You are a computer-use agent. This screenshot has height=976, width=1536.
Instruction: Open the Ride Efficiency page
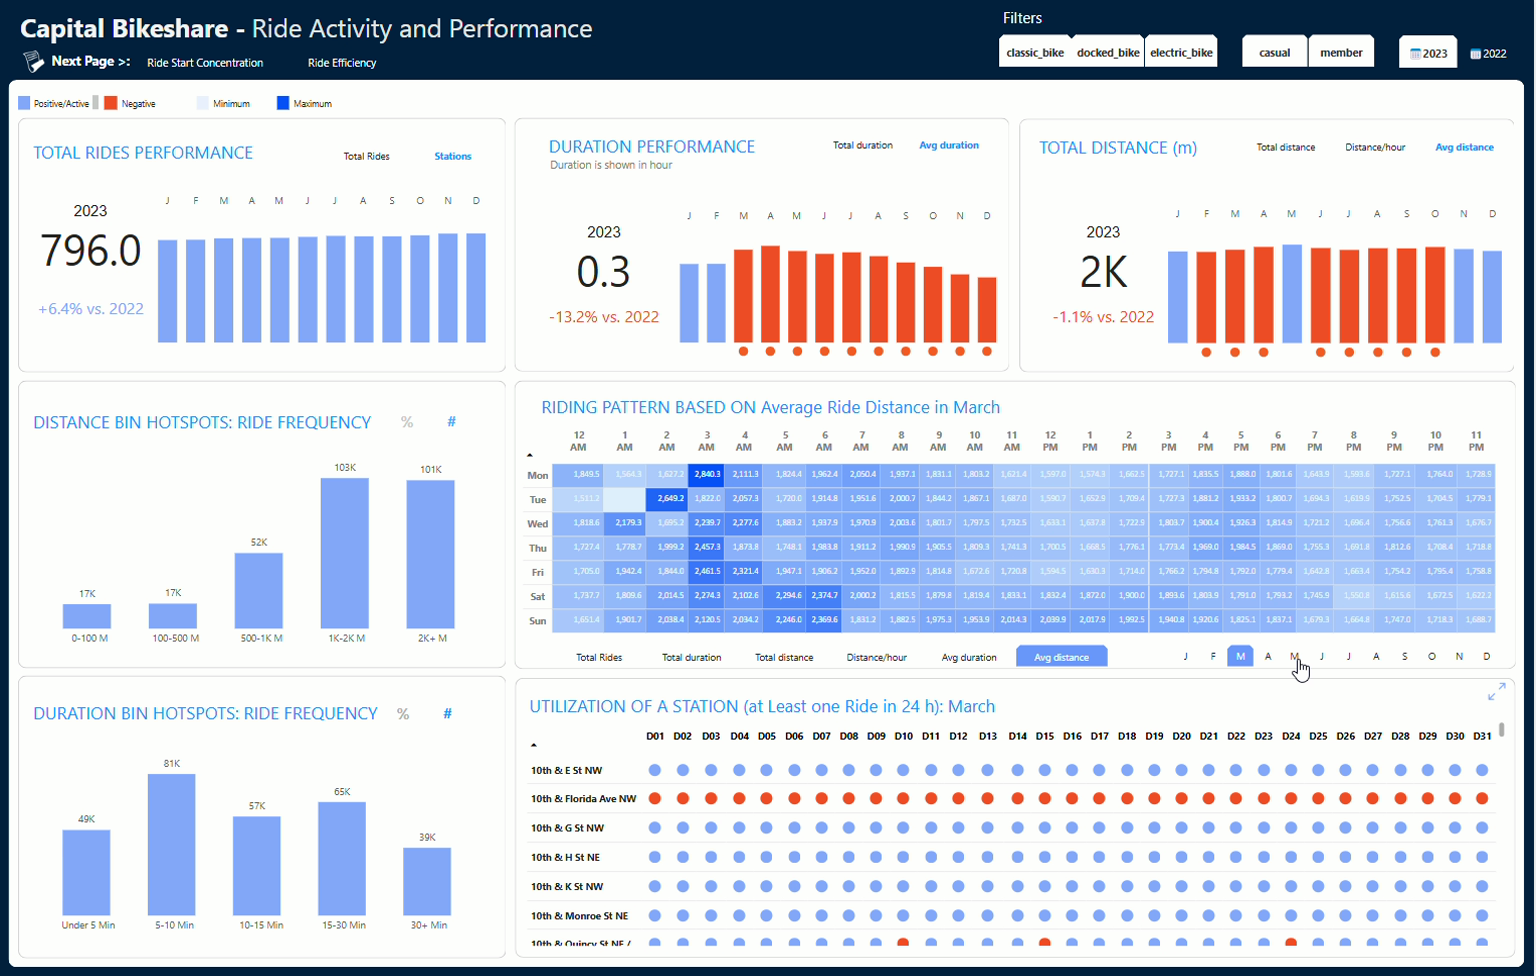point(342,63)
